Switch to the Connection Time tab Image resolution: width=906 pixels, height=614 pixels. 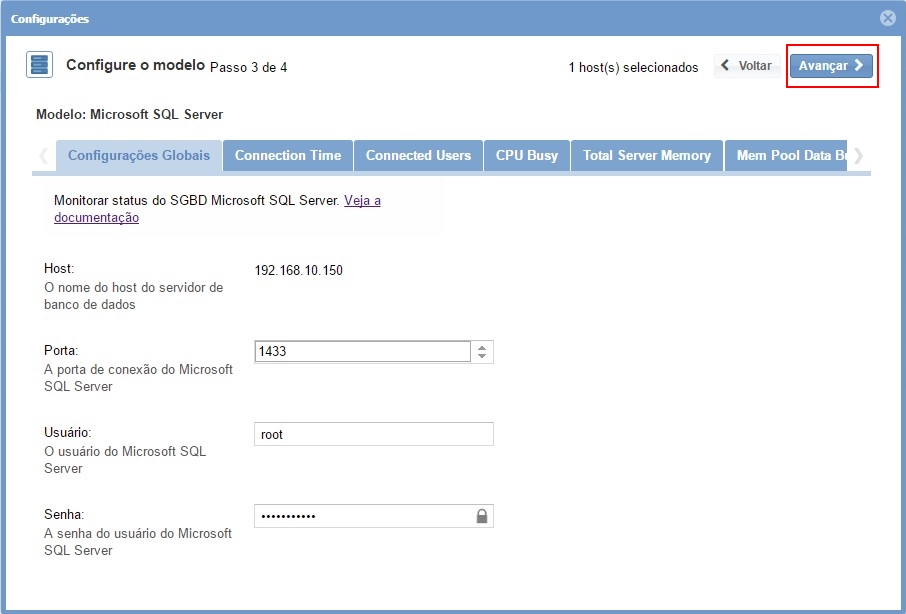[288, 156]
